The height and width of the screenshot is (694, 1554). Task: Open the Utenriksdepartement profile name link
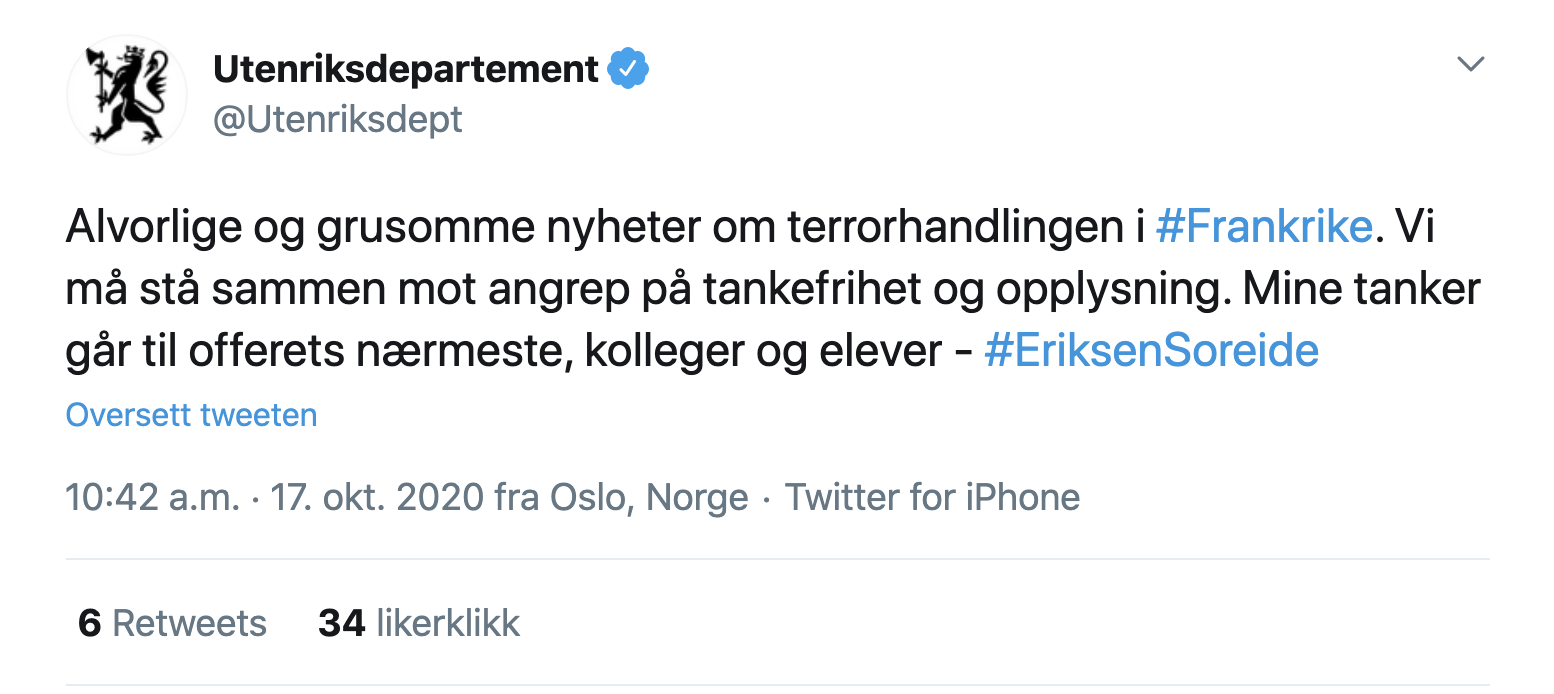click(406, 69)
